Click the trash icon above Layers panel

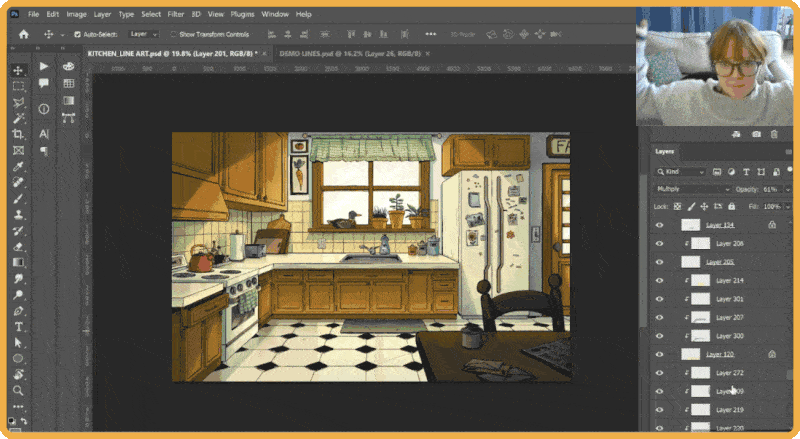click(x=774, y=134)
